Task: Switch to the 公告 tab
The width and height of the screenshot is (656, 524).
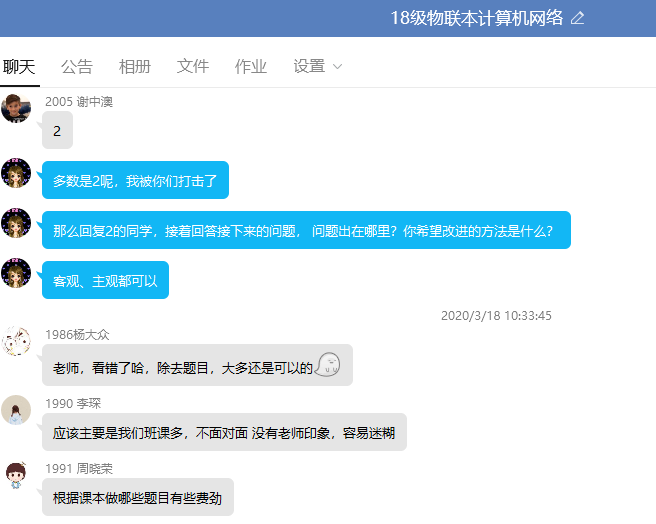Action: pos(77,67)
